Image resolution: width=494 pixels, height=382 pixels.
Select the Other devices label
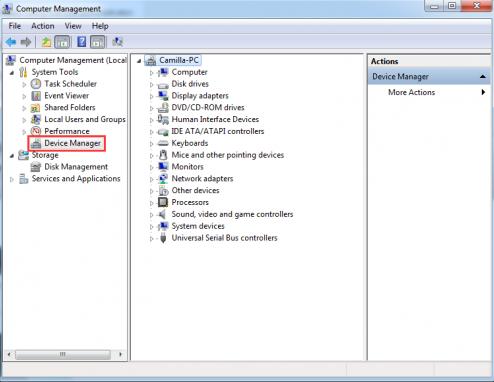coord(195,190)
